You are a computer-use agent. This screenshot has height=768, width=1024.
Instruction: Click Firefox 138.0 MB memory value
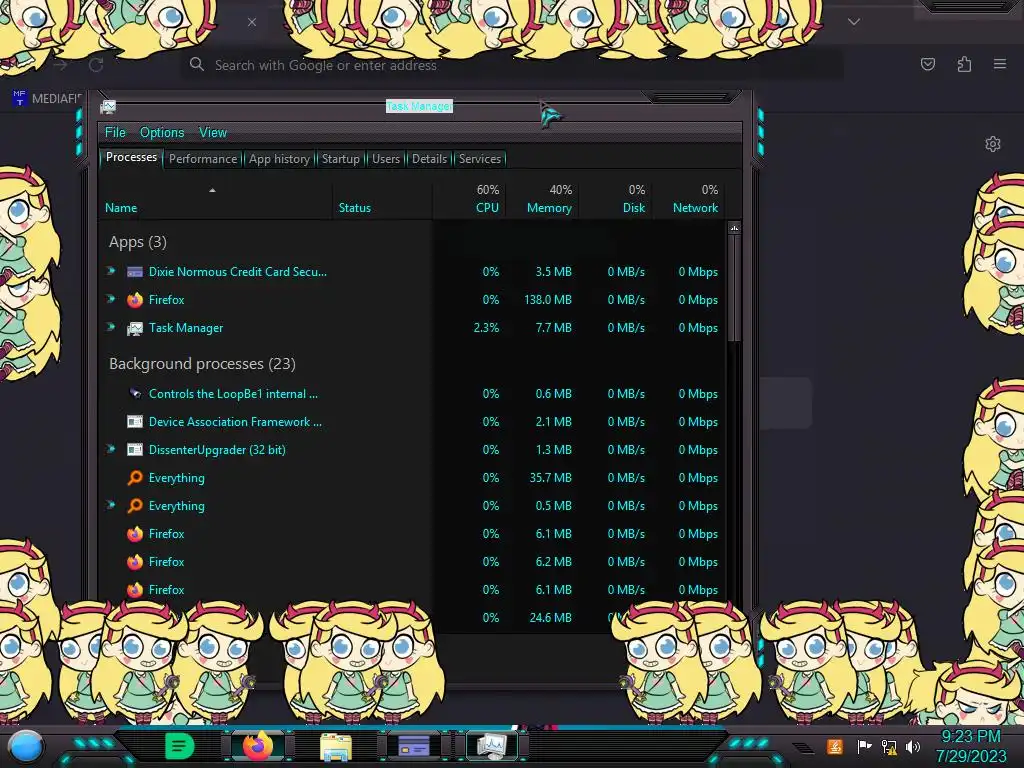[x=547, y=300]
